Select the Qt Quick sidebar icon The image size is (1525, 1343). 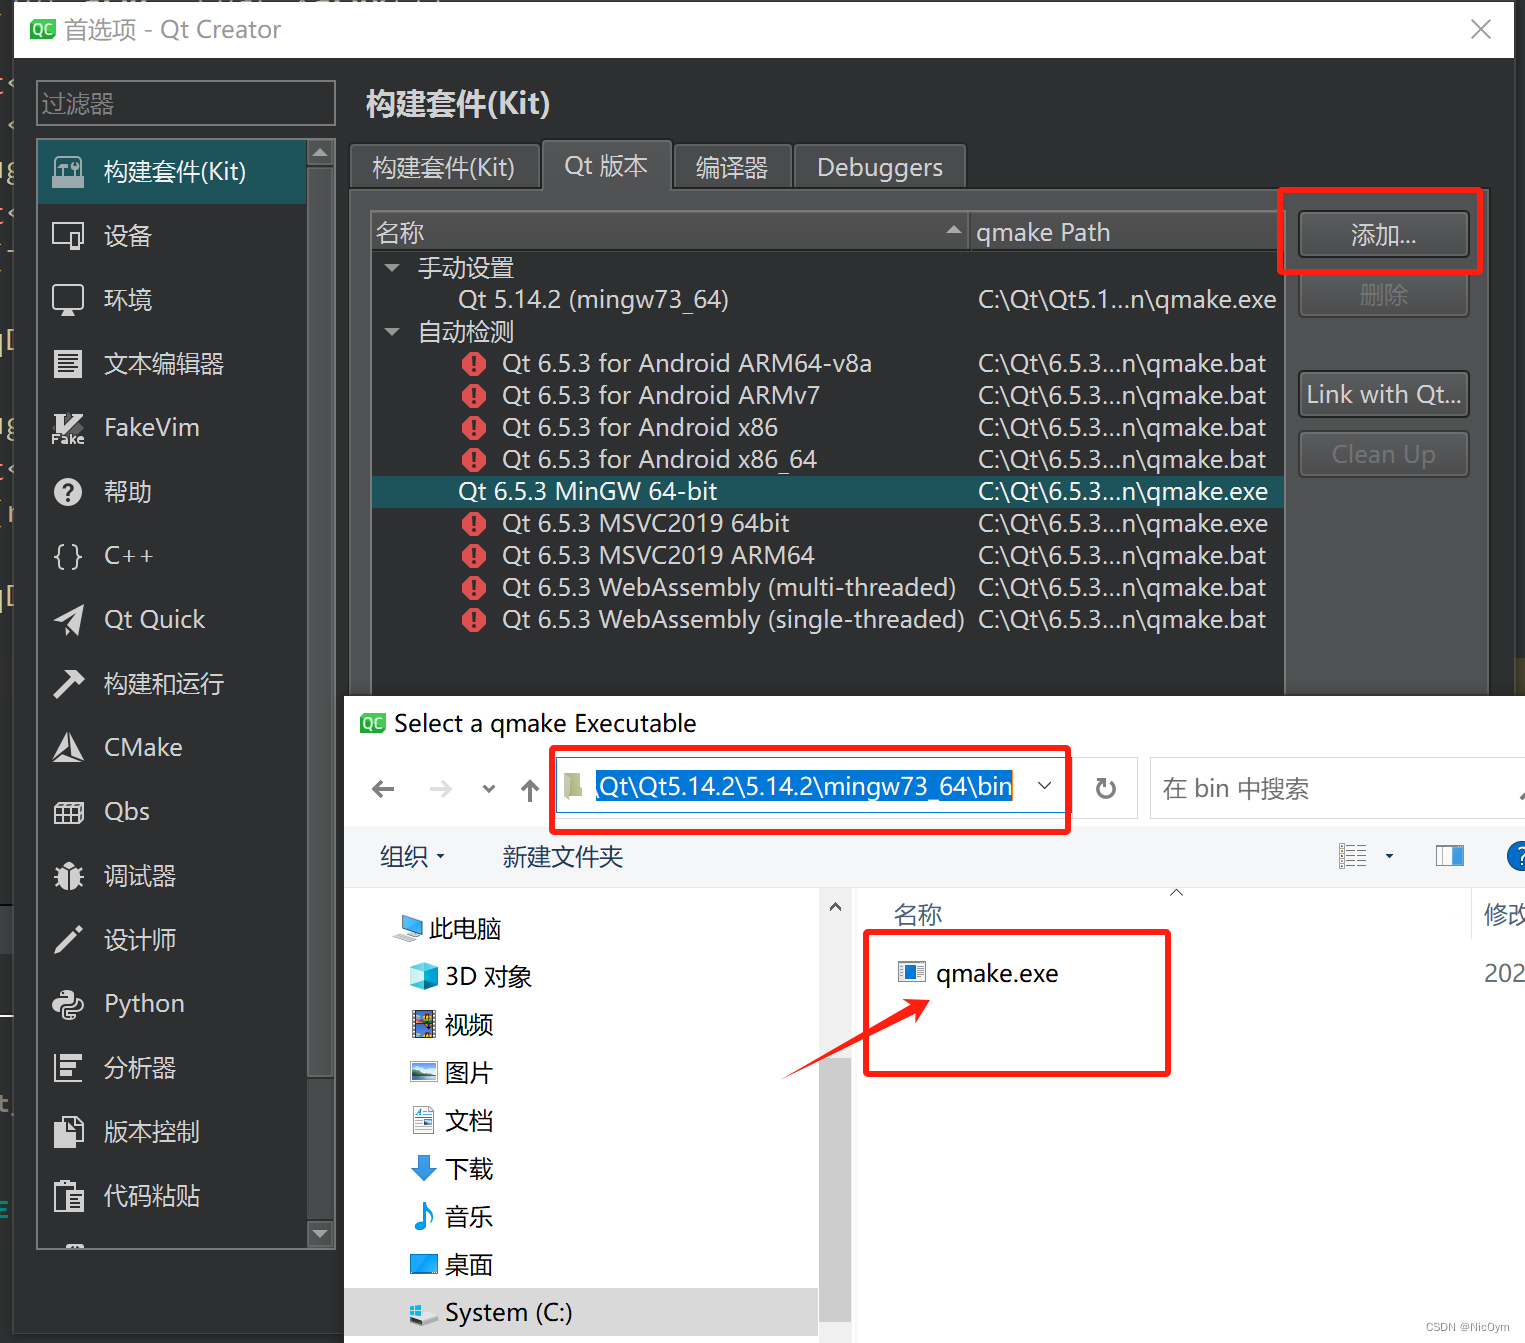[68, 620]
